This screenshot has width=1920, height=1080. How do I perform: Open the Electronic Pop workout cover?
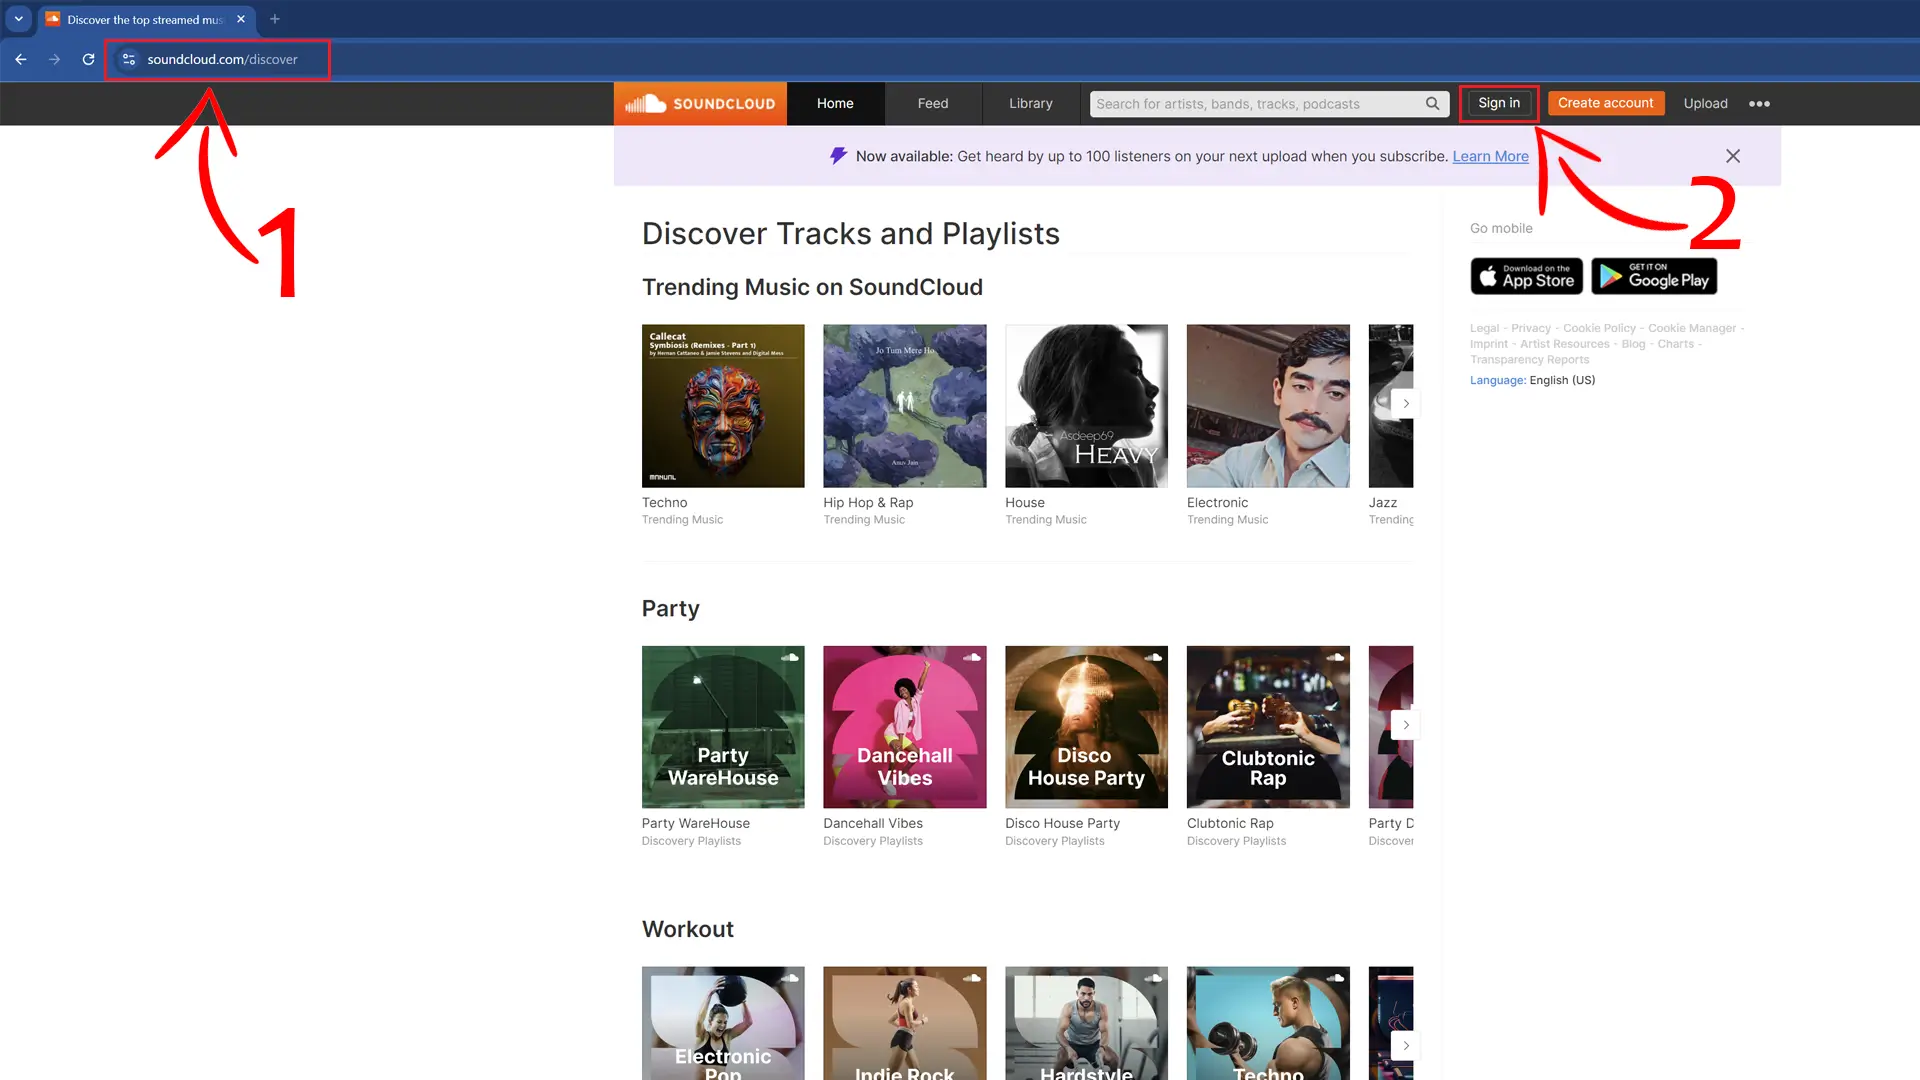723,1023
